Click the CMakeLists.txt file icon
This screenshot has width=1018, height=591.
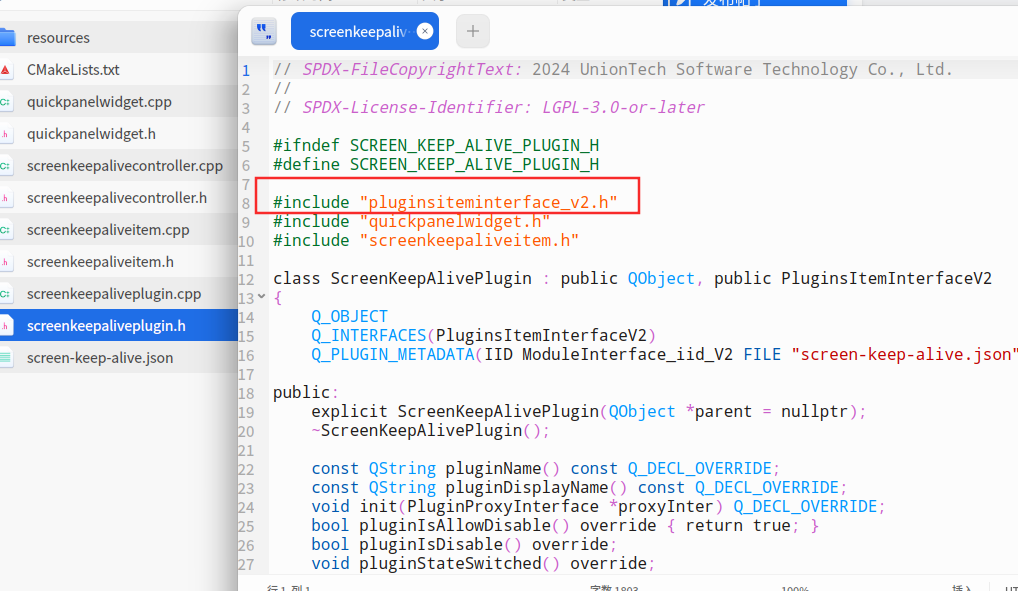tap(5, 69)
